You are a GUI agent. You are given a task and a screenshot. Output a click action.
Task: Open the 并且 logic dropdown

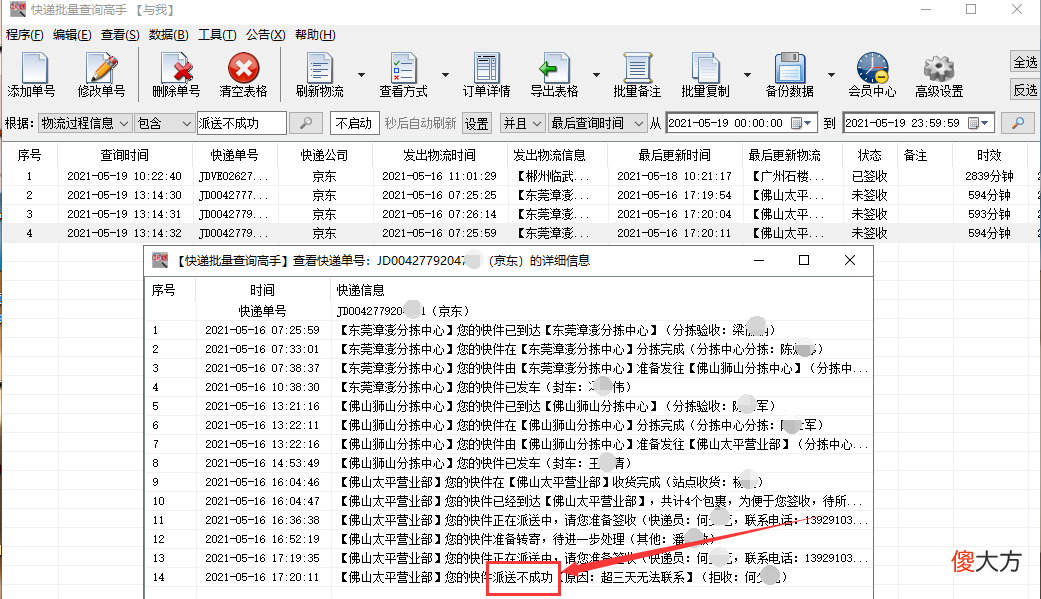pos(522,123)
